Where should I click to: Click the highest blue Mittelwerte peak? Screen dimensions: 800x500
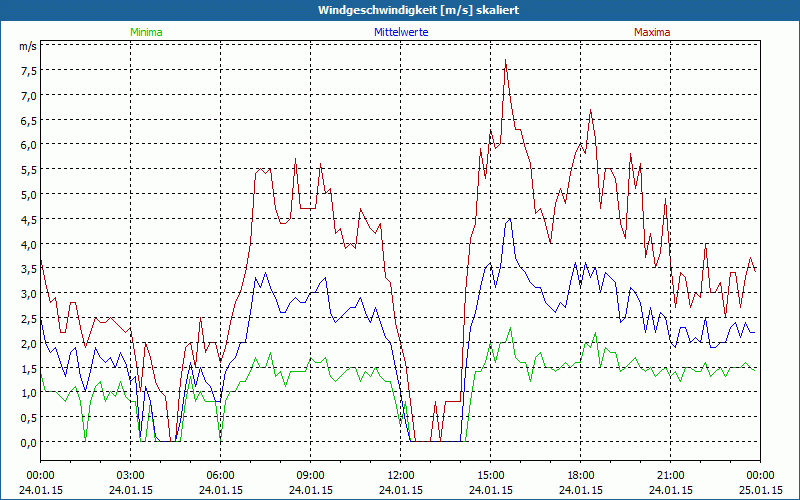coord(508,220)
